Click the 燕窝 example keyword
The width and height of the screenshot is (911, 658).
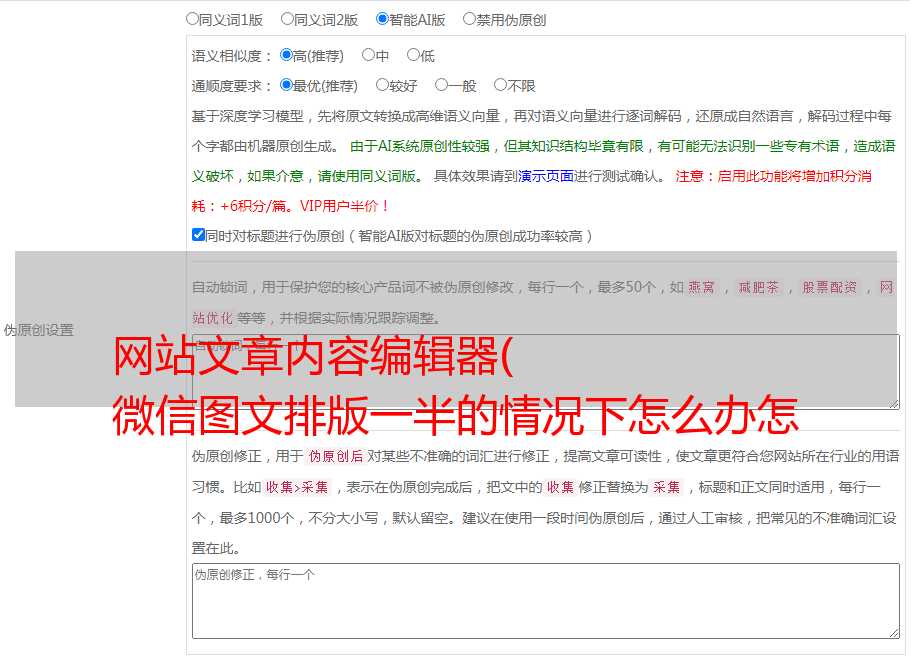click(702, 287)
